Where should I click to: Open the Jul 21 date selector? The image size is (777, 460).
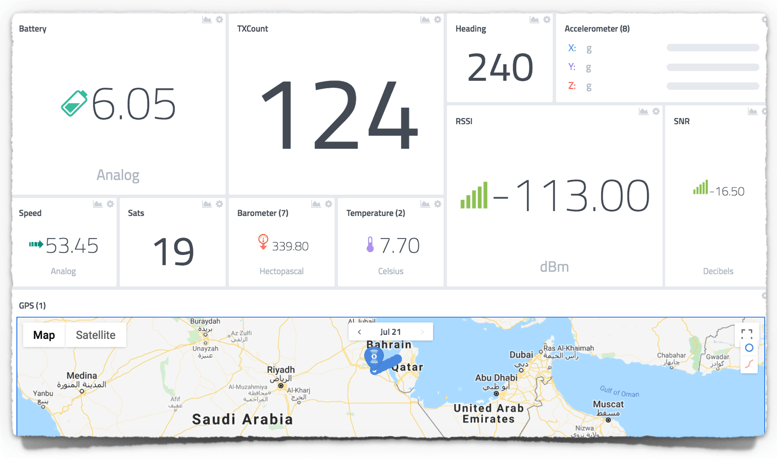point(391,332)
